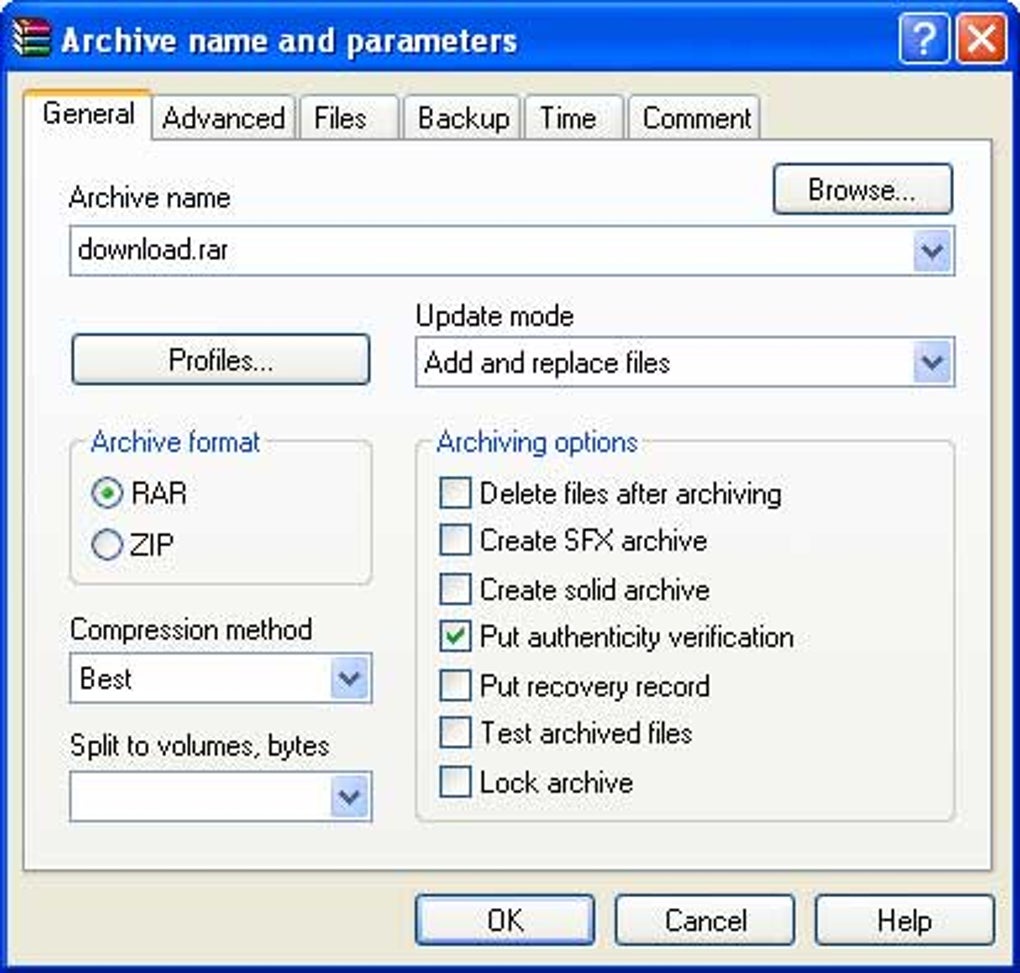Click the Browse... button
The width and height of the screenshot is (1020, 973).
863,189
